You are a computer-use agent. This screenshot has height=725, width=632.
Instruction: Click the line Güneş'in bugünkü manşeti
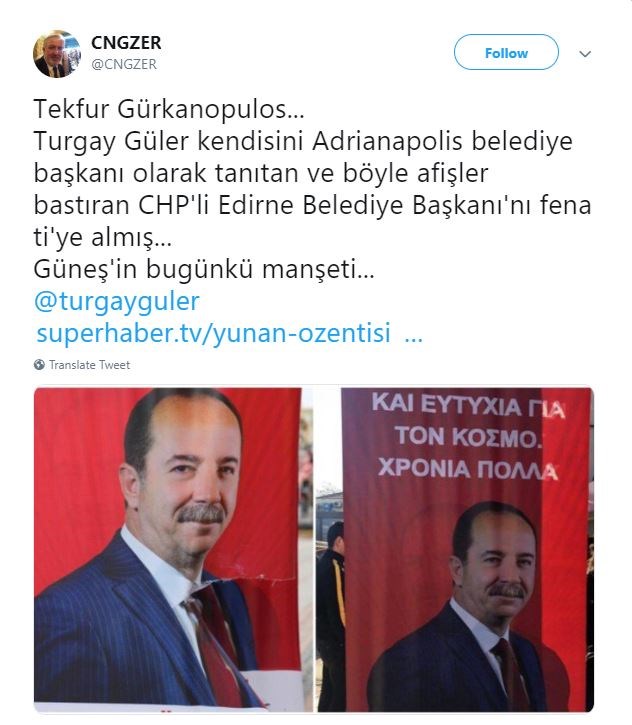coord(204,269)
